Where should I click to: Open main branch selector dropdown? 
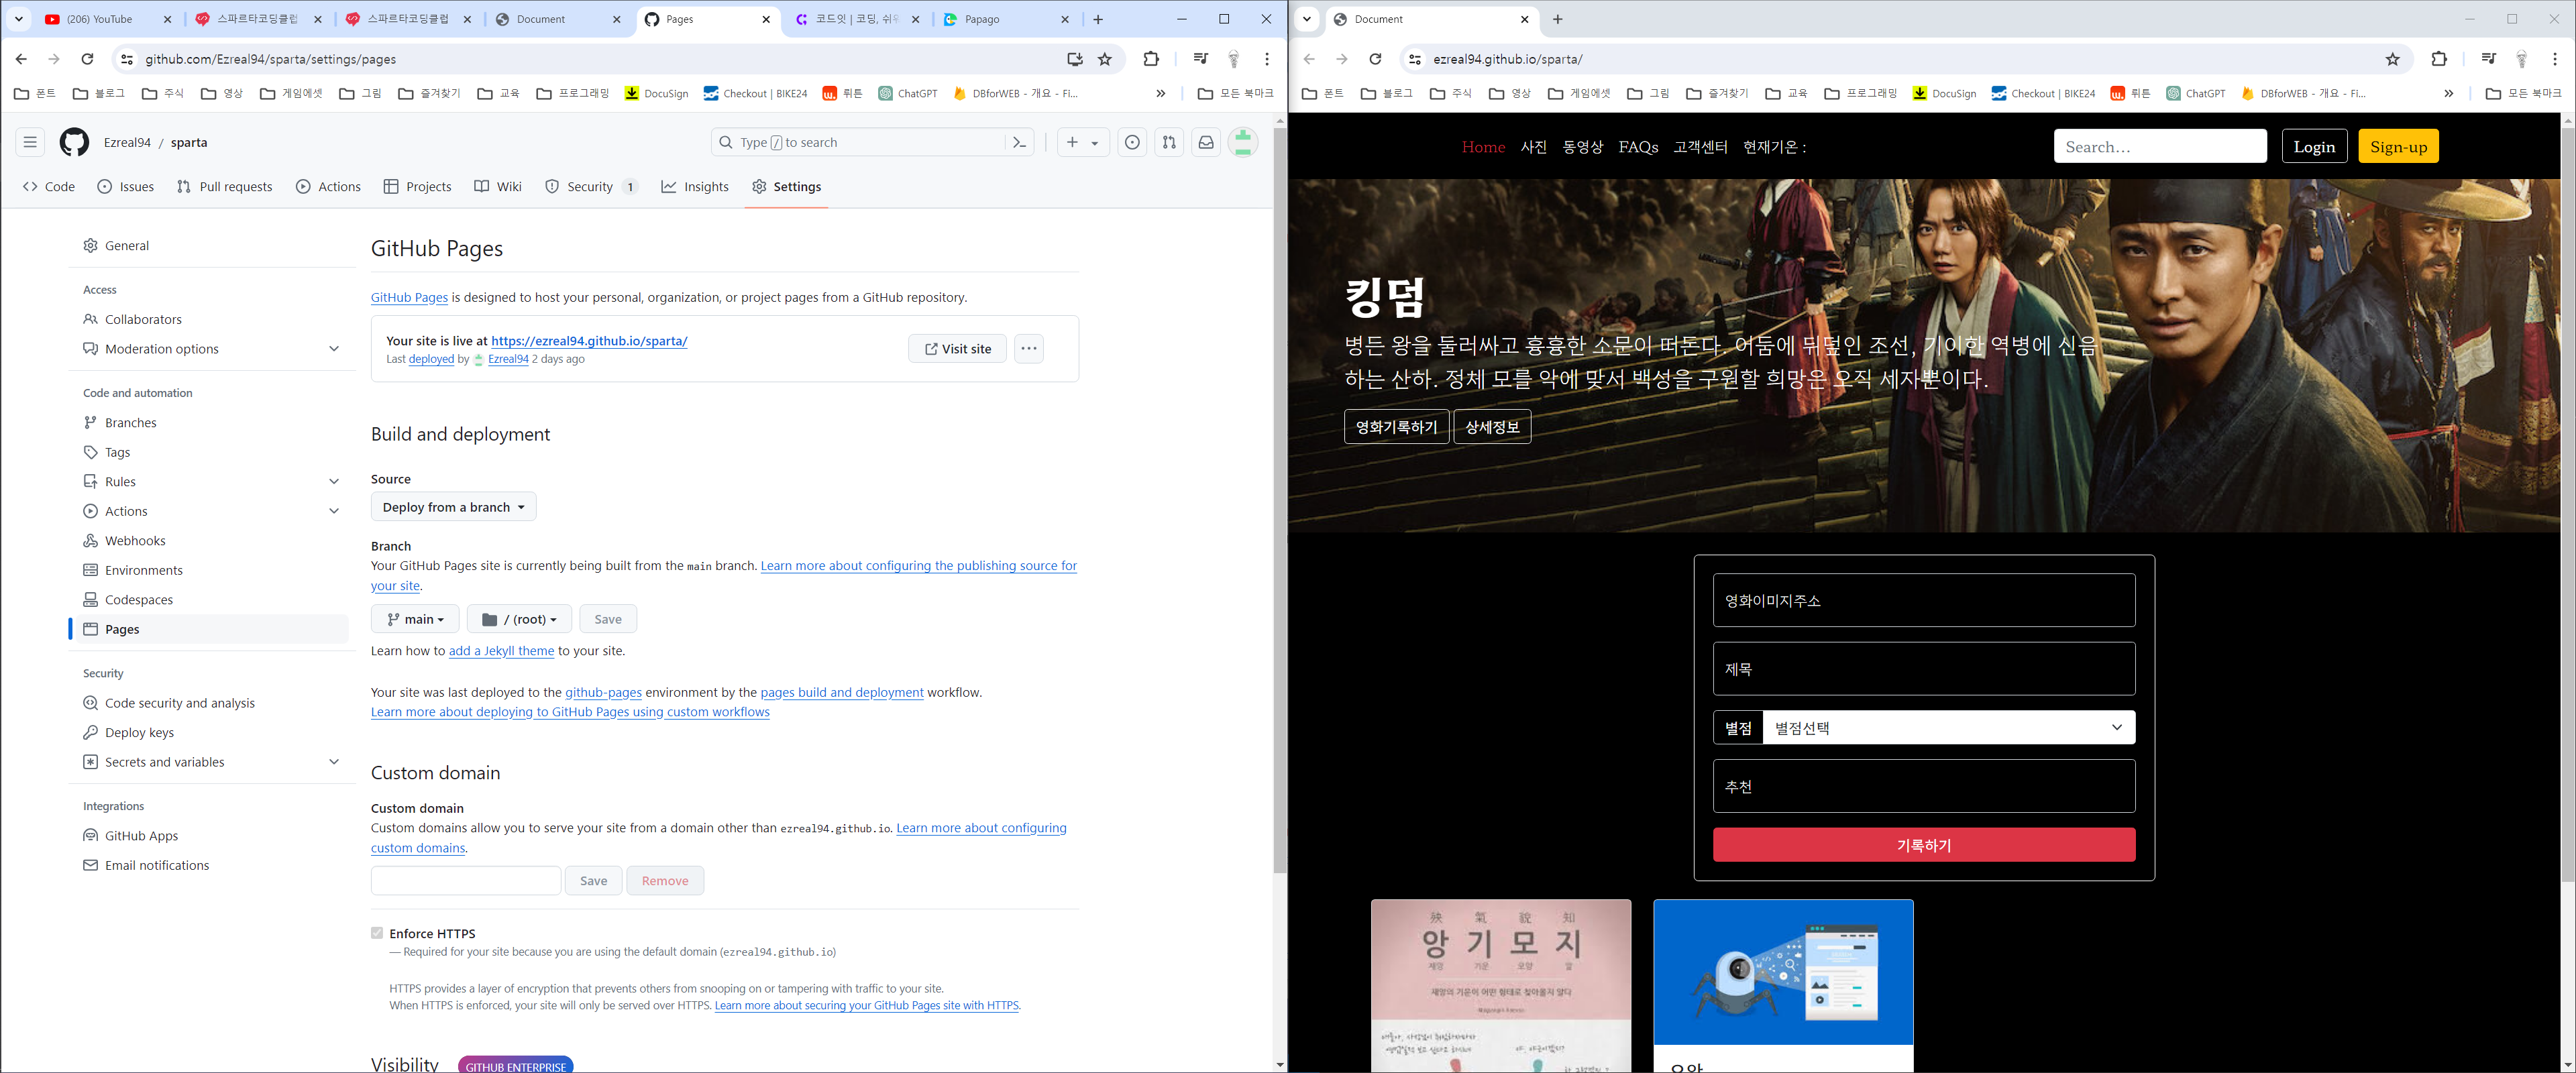coord(415,619)
